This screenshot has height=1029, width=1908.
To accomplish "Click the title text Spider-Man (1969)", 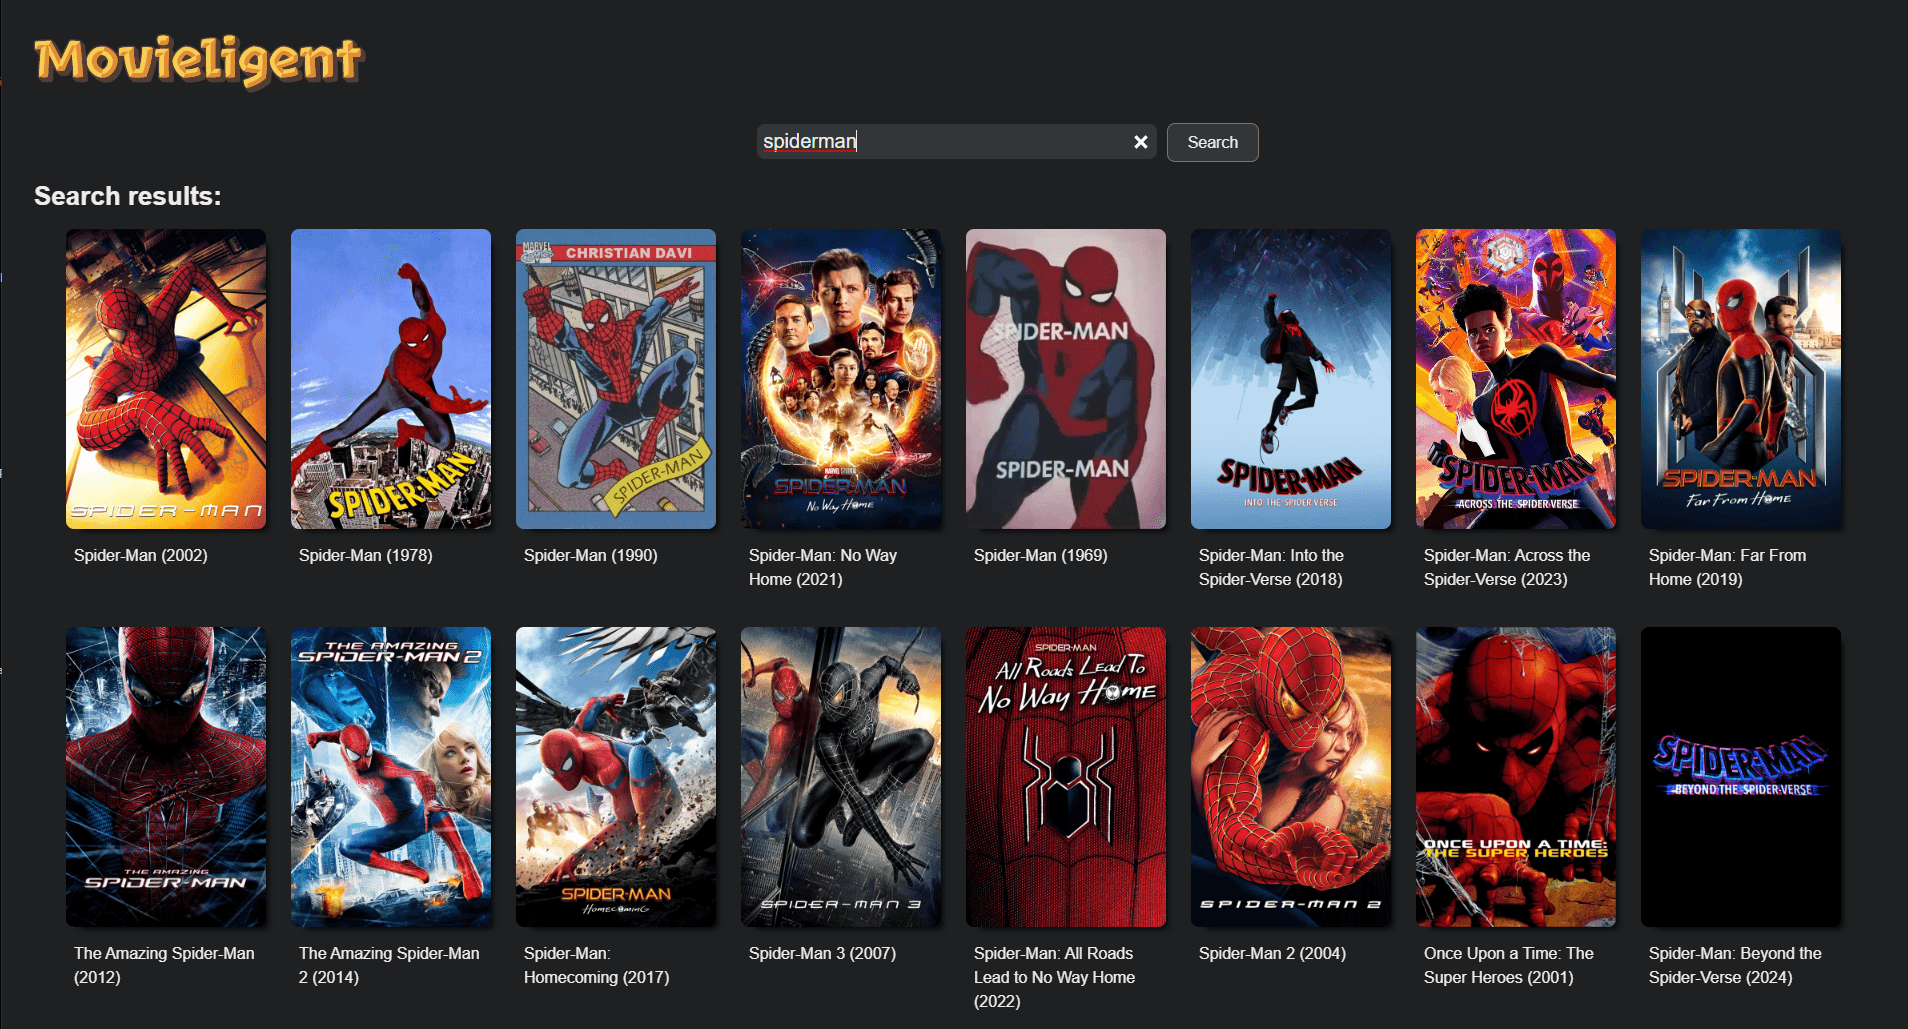I will (x=1041, y=555).
